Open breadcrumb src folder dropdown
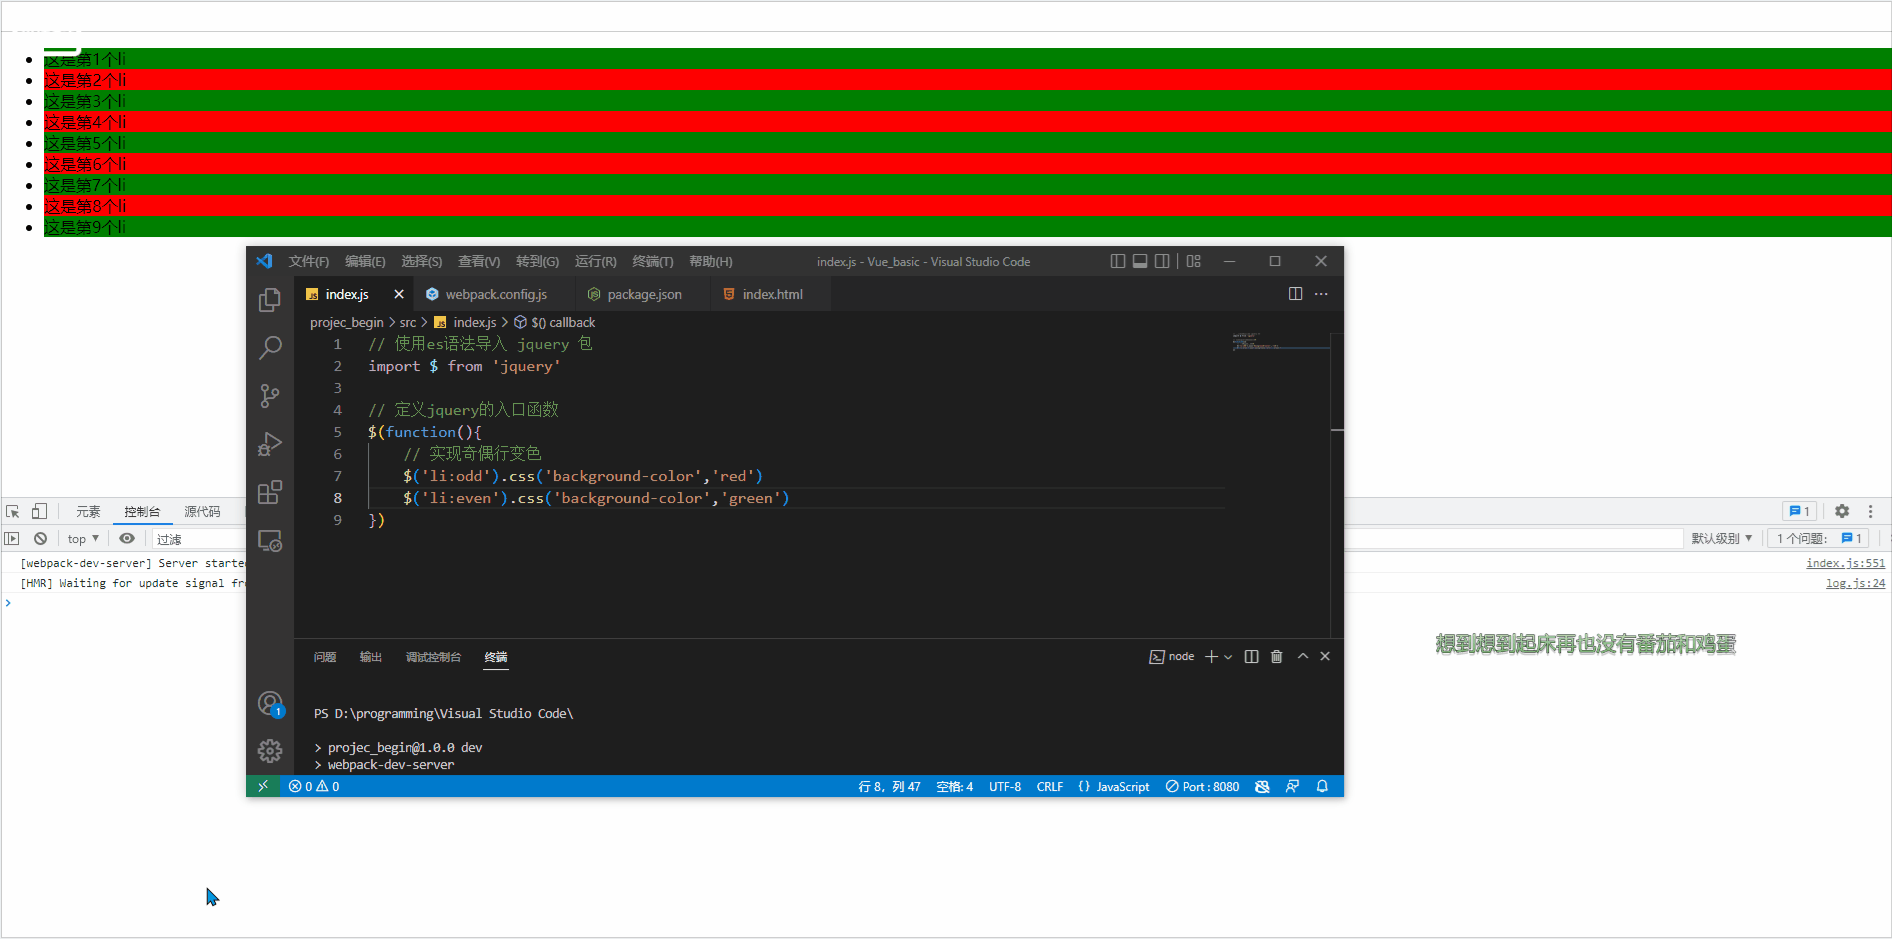This screenshot has height=939, width=1892. (408, 322)
